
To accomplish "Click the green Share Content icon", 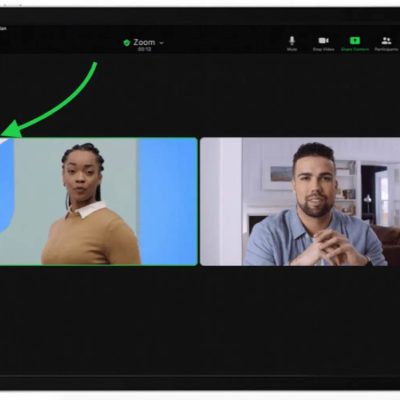I will (355, 41).
